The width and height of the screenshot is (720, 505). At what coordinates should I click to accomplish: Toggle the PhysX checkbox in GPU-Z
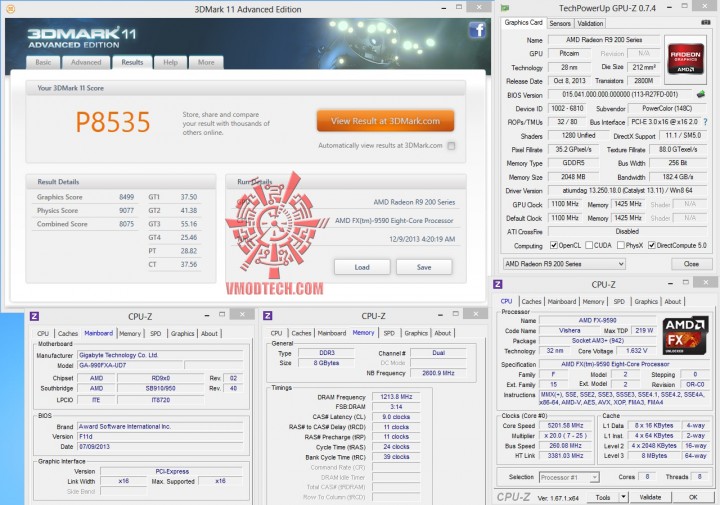point(621,245)
